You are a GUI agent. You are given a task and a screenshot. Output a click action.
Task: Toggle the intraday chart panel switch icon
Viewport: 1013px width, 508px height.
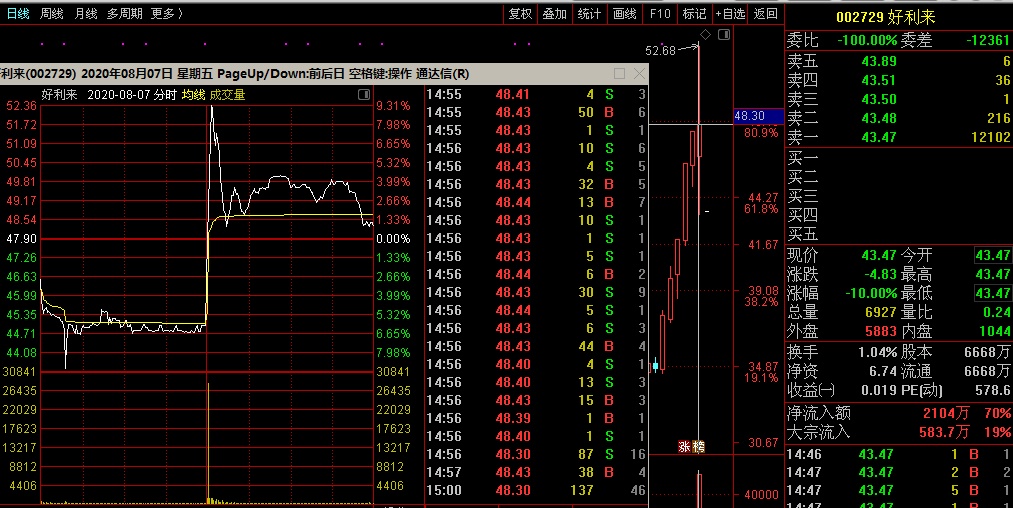tap(363, 95)
